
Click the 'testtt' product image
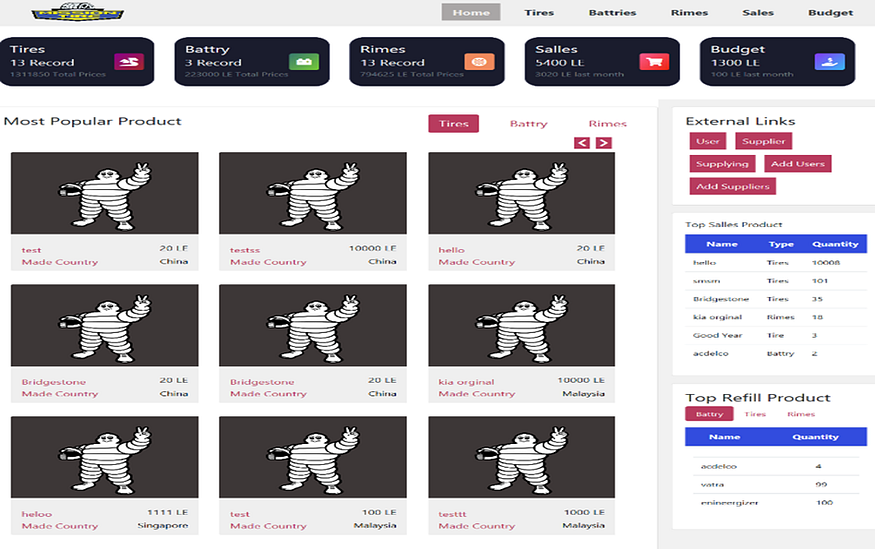point(522,457)
